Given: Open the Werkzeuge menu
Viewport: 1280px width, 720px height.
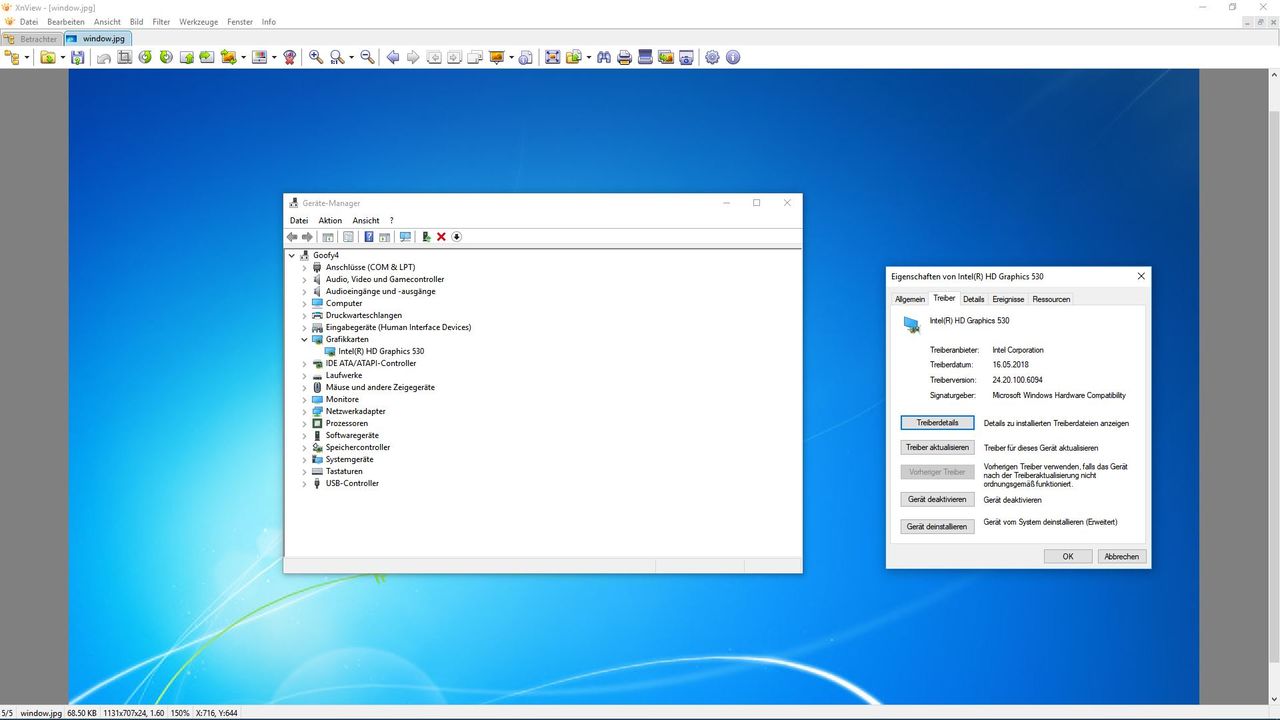Looking at the screenshot, I should [199, 21].
